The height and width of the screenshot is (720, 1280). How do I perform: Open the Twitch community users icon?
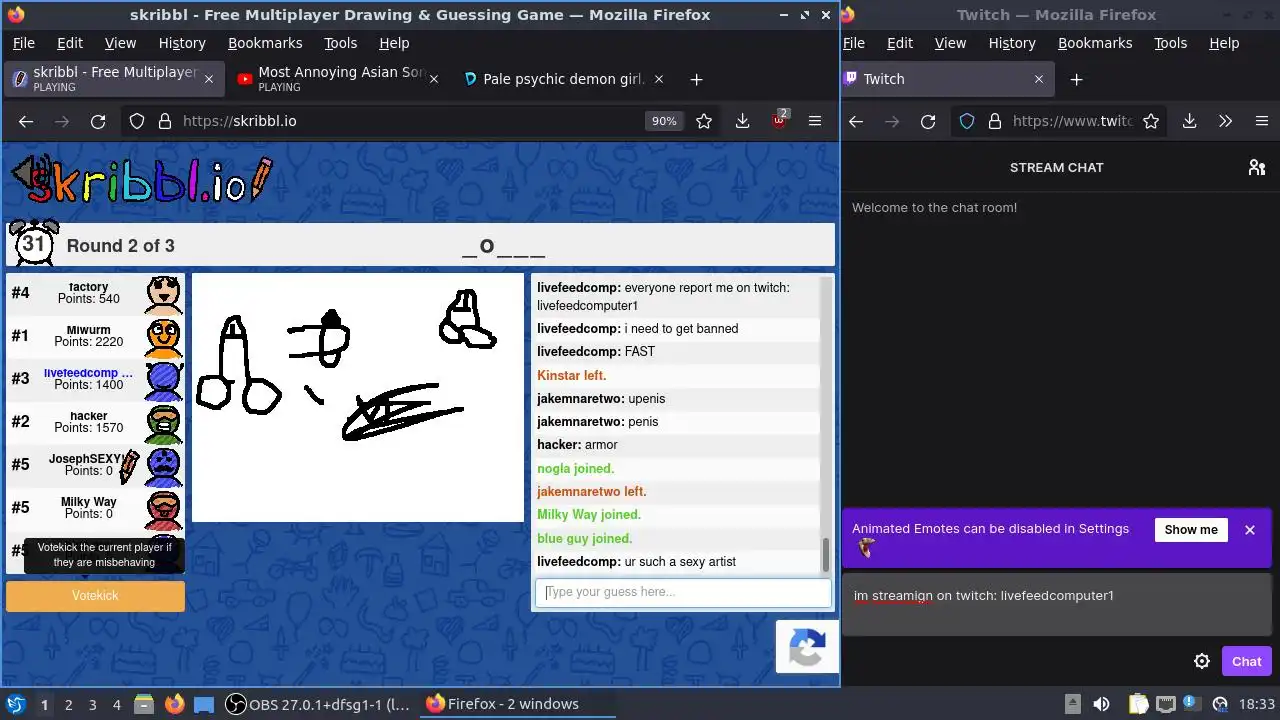pos(1257,167)
